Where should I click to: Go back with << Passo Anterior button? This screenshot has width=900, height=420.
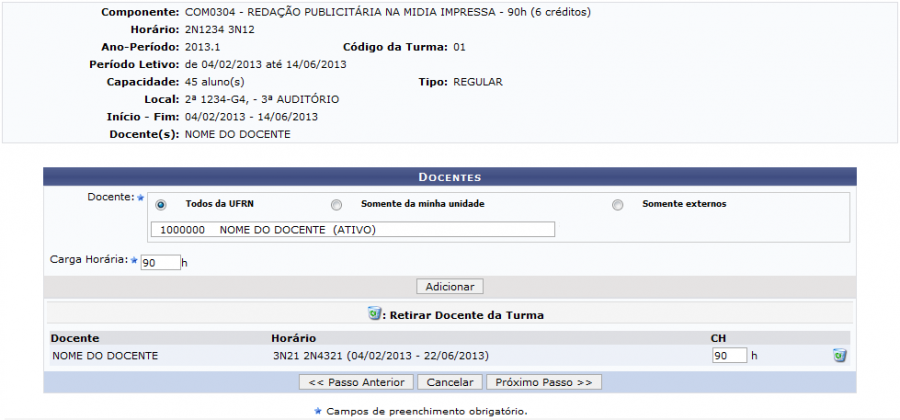356,382
